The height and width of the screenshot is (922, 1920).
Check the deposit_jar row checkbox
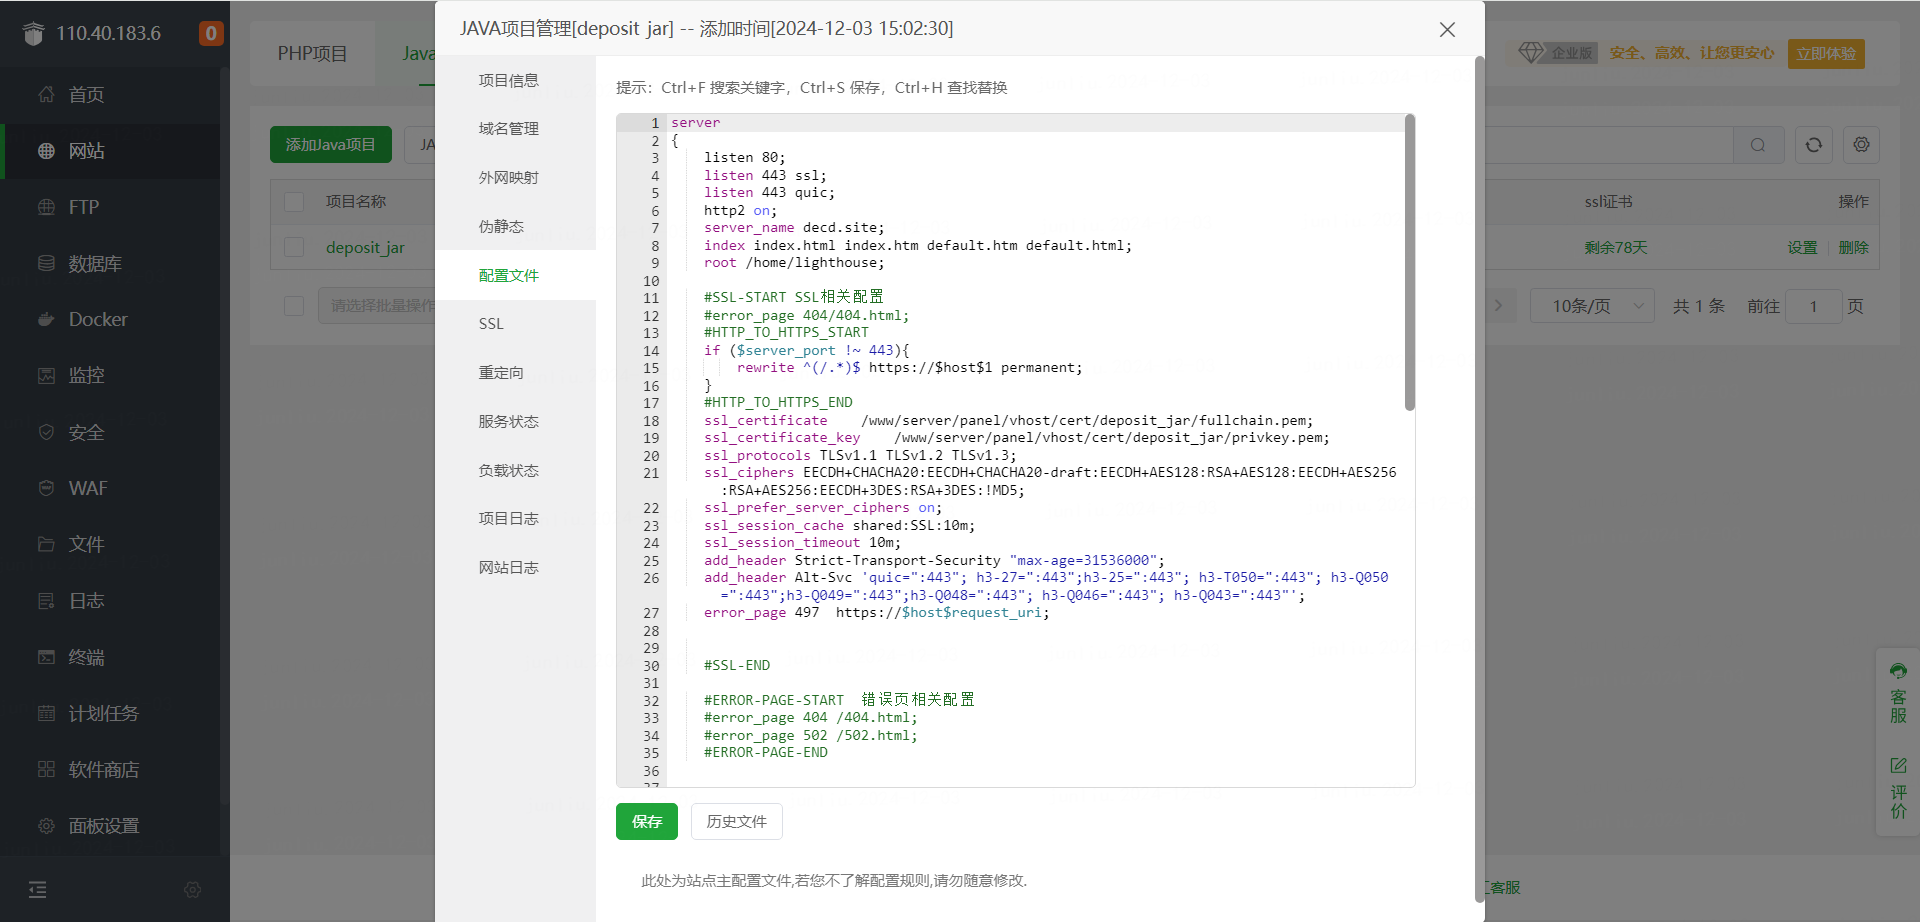[x=294, y=247]
